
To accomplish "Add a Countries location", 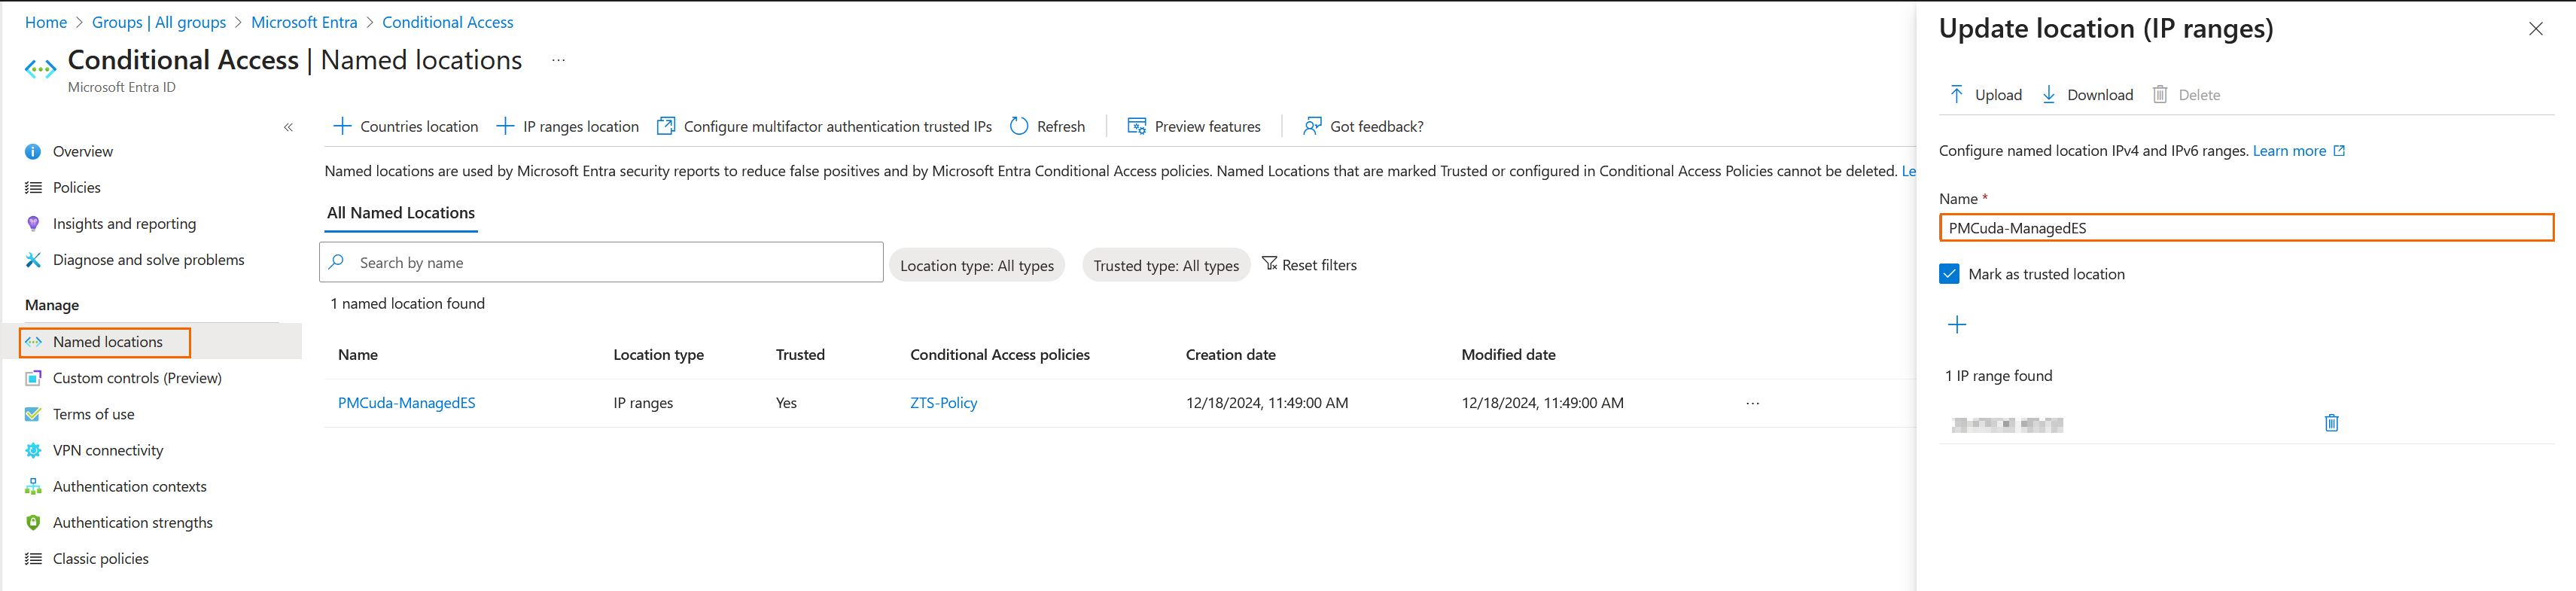I will click(x=405, y=126).
